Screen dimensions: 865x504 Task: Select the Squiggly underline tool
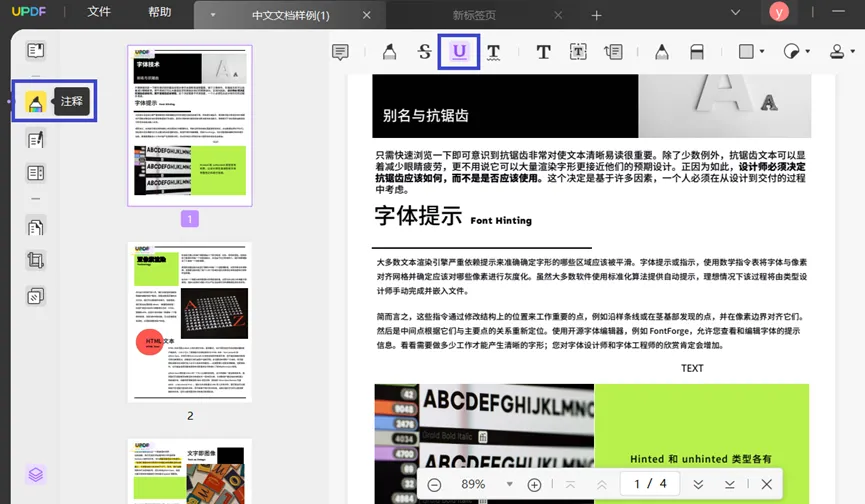[x=494, y=52]
